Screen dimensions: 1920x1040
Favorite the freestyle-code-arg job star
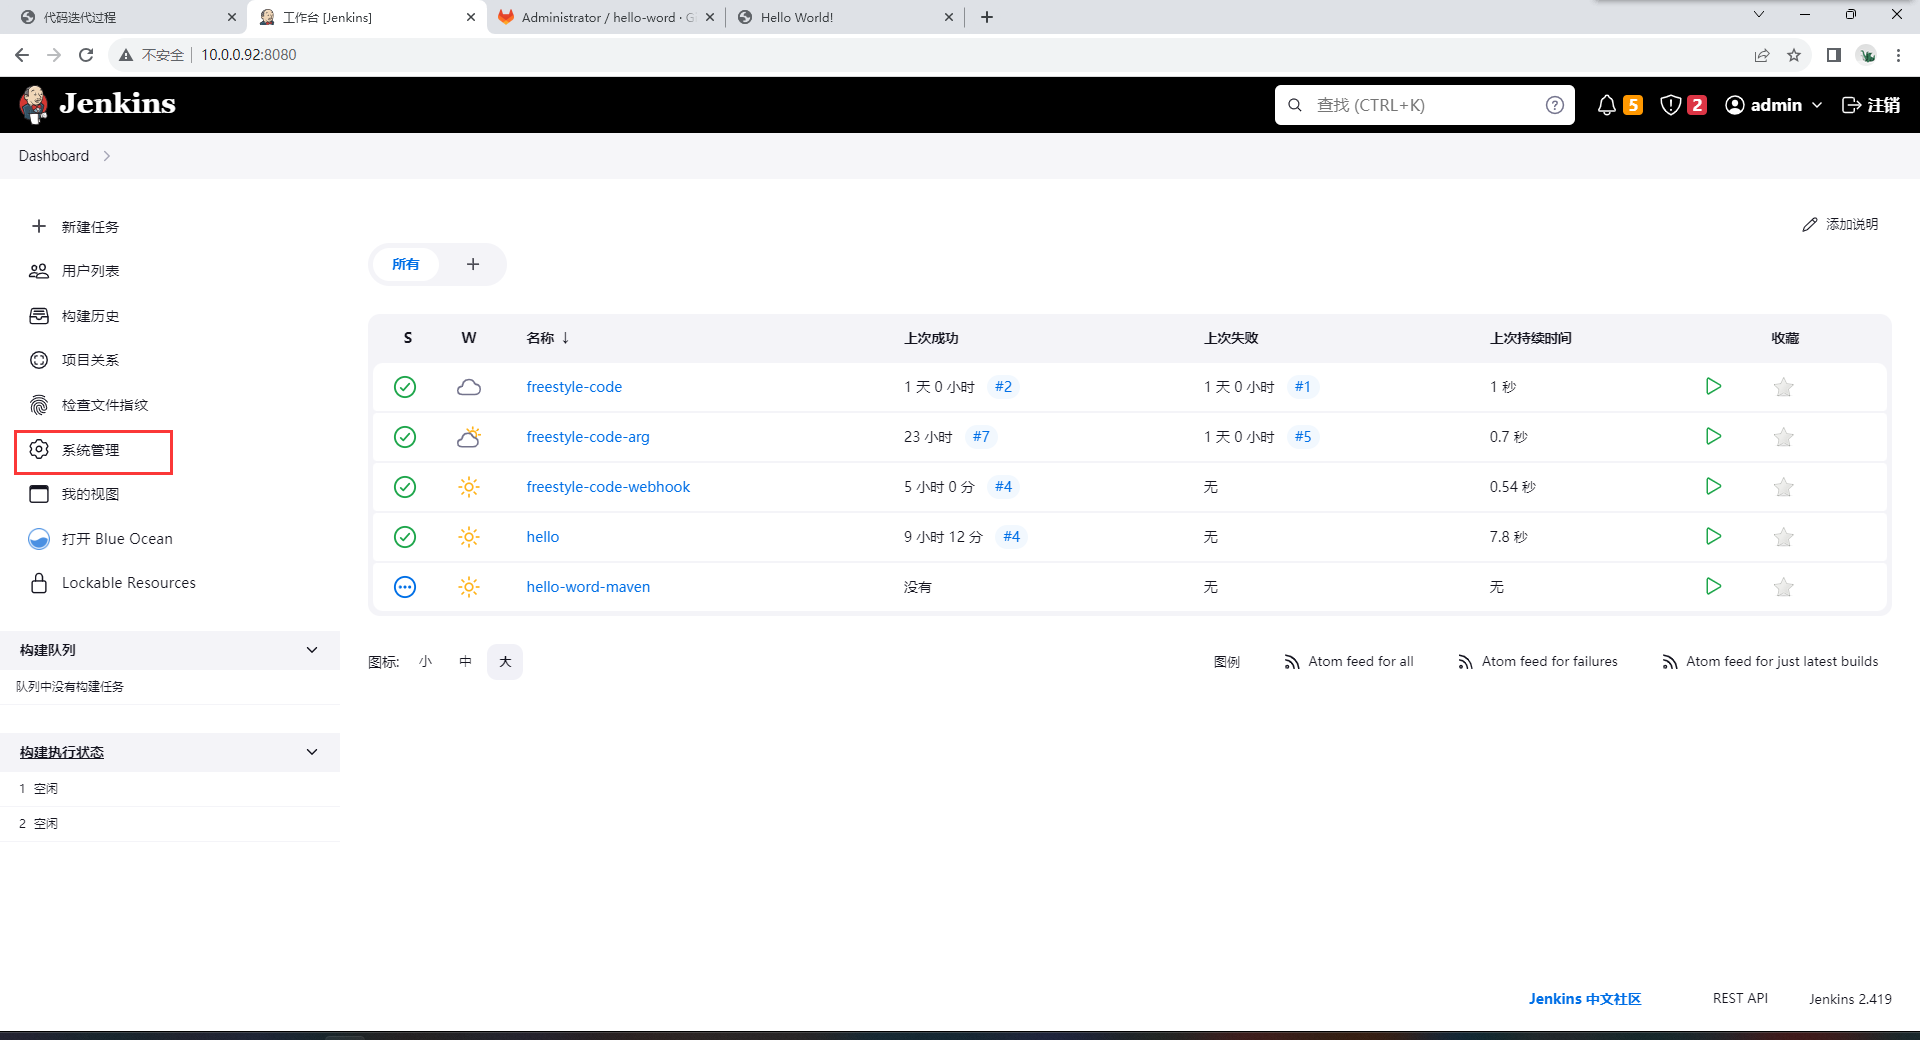pos(1783,437)
